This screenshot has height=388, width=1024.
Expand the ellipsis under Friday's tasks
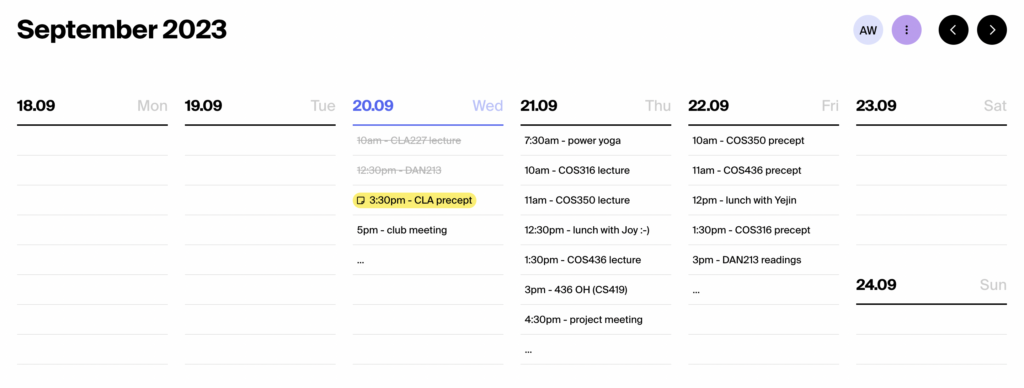[x=696, y=291]
